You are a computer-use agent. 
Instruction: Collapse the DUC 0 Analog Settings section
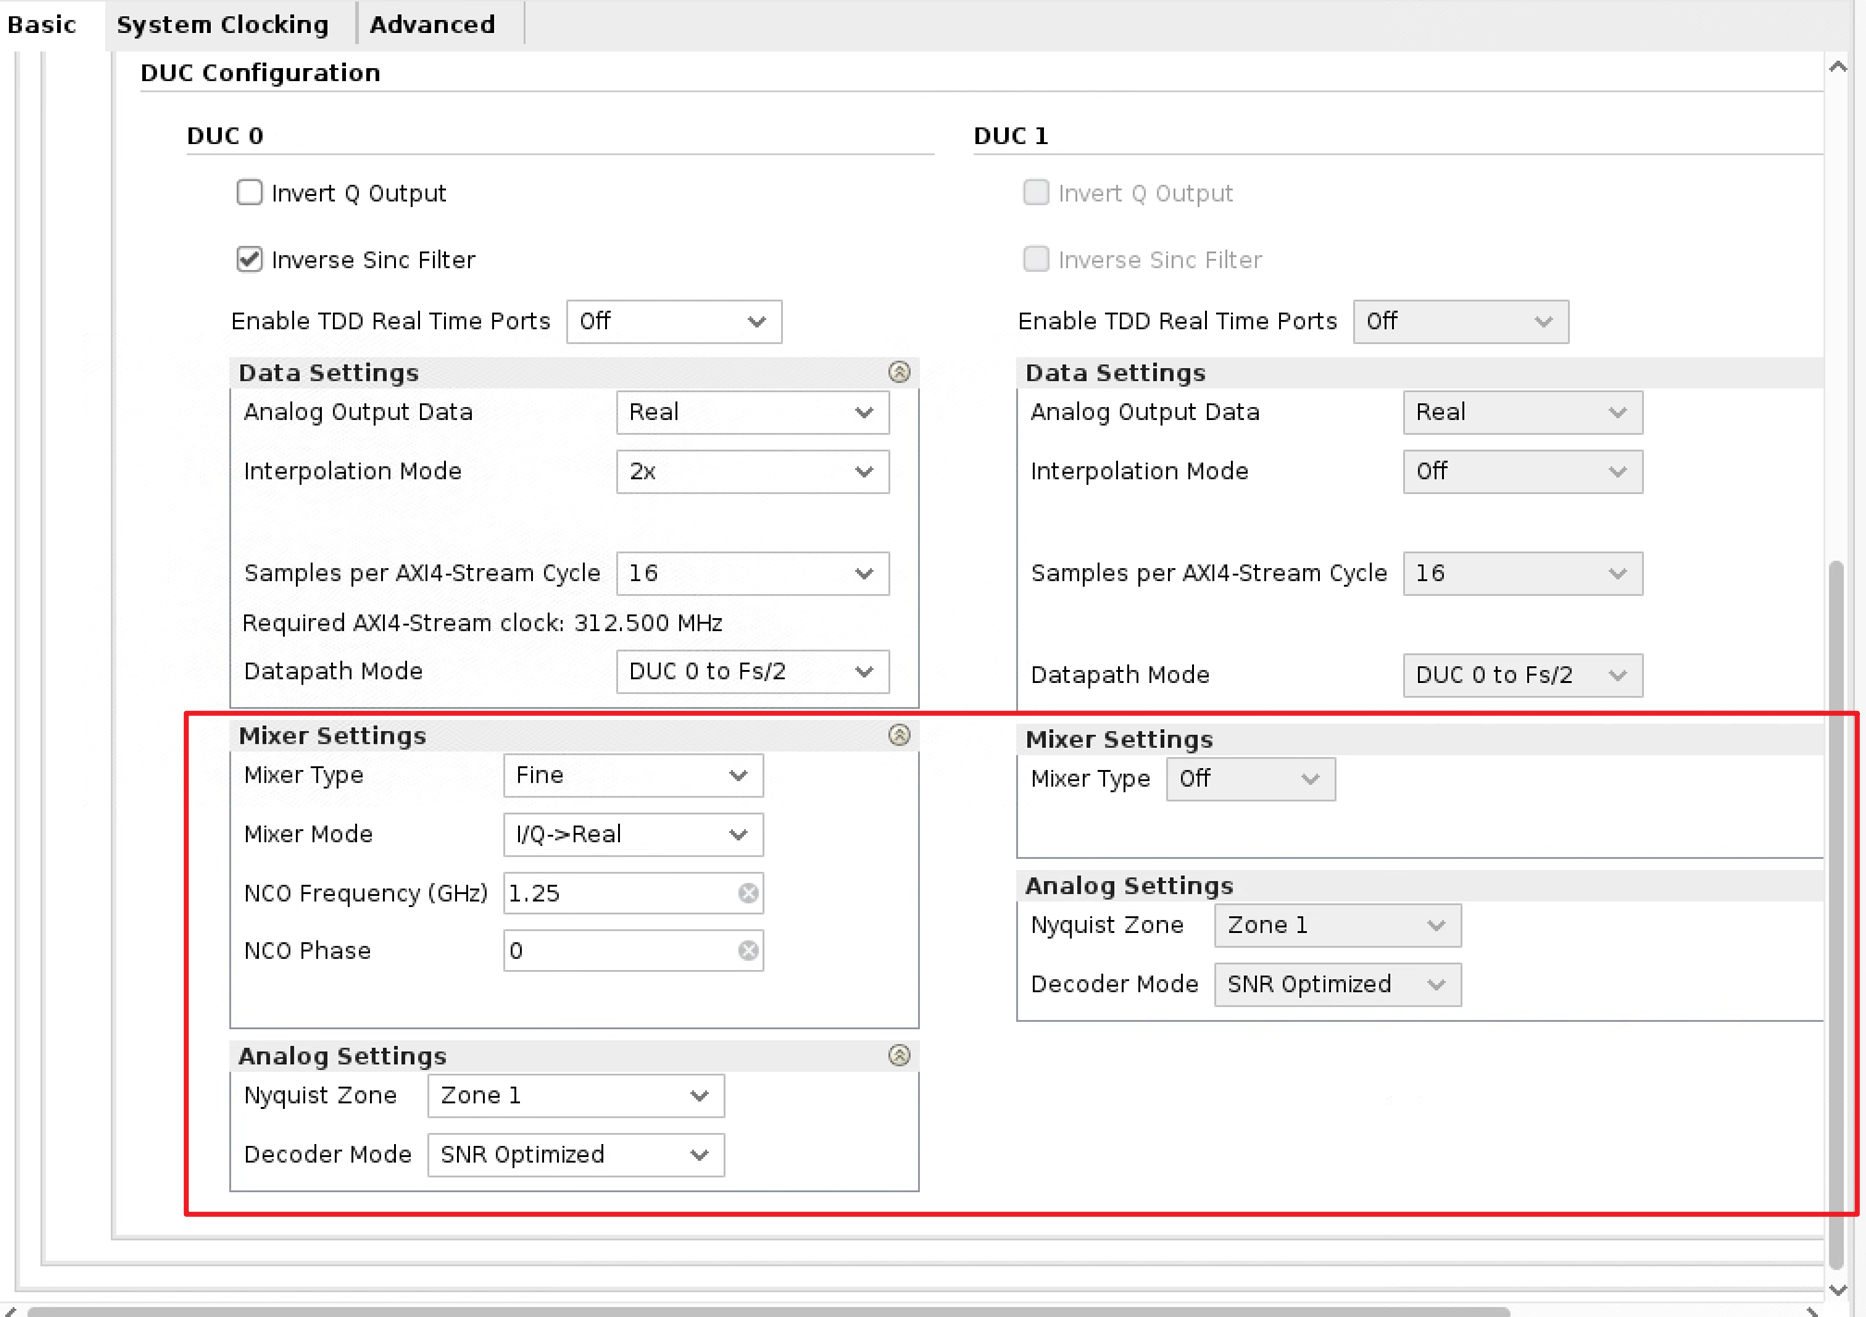899,1055
